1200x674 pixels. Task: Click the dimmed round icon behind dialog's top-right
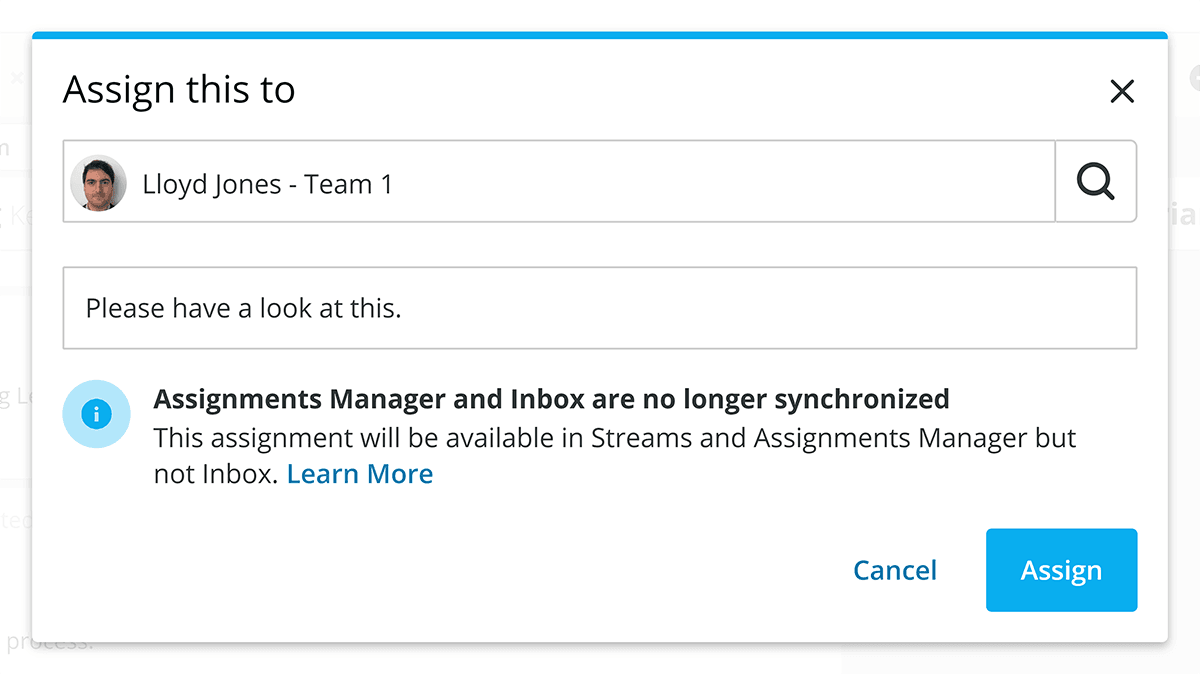1194,78
